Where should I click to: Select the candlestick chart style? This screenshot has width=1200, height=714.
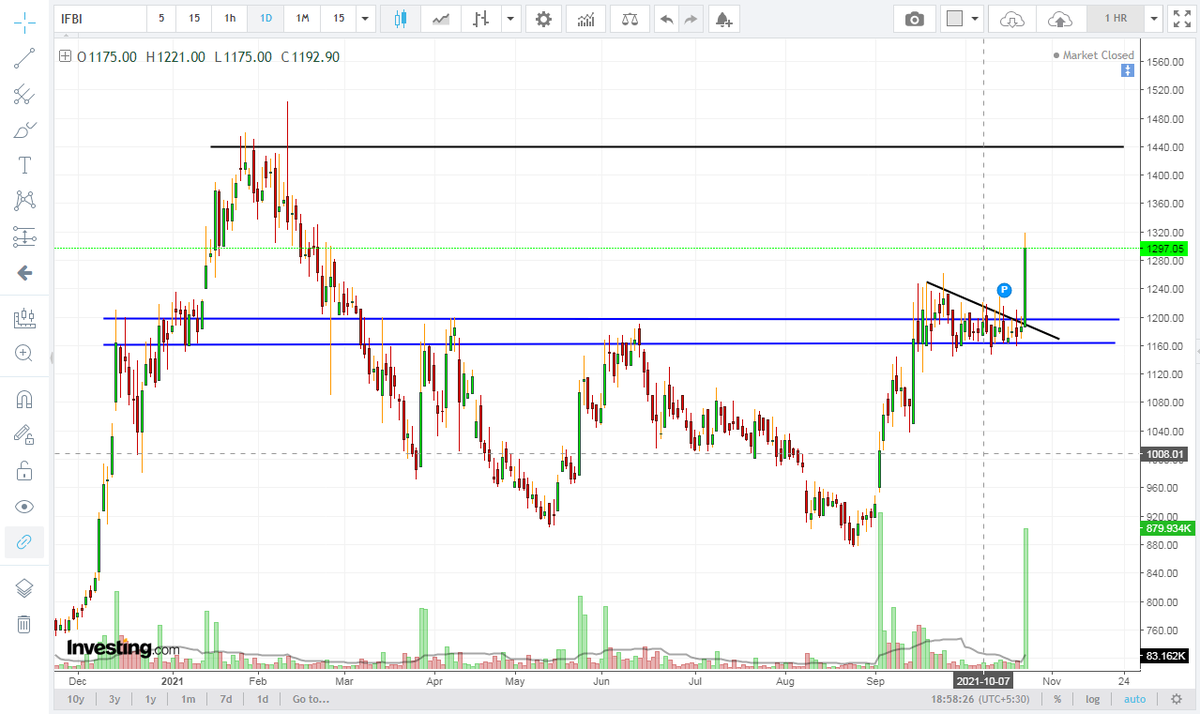pyautogui.click(x=400, y=18)
